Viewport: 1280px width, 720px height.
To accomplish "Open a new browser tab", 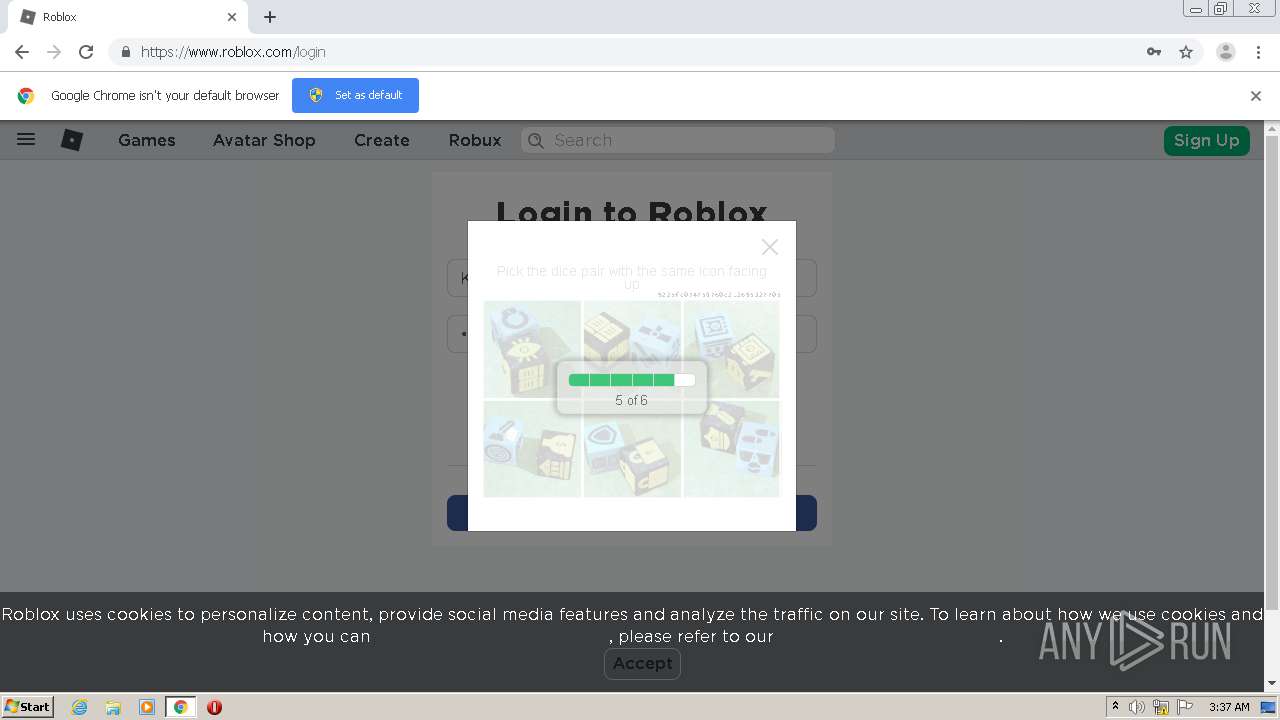I will (x=270, y=17).
